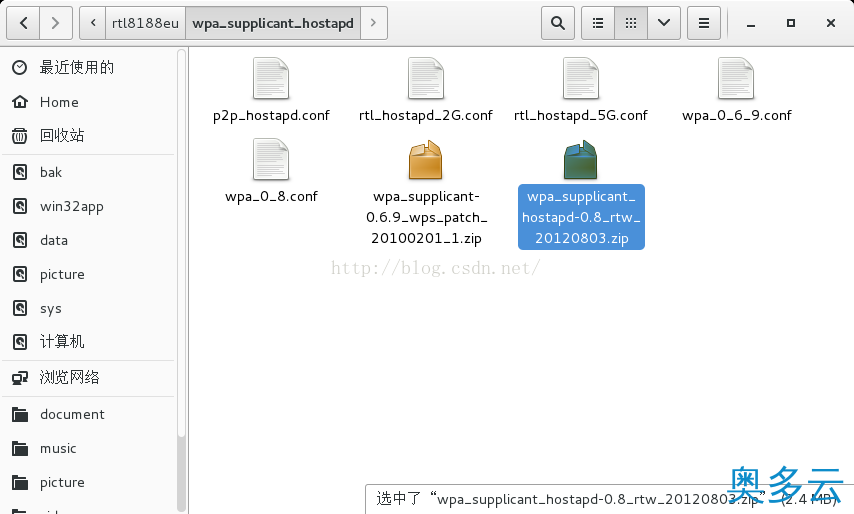Click the house icon beside Home
The height and width of the screenshot is (514, 854).
[x=20, y=102]
